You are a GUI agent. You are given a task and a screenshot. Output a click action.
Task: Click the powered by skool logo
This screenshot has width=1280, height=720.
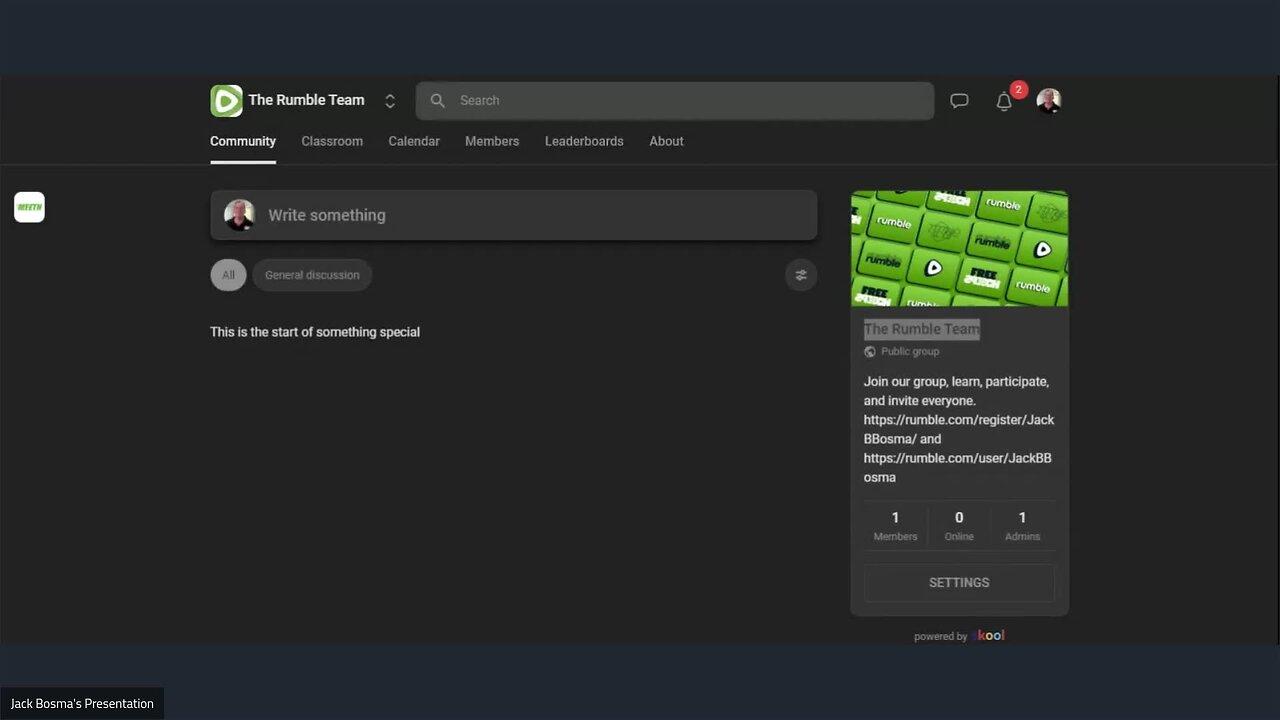click(988, 635)
